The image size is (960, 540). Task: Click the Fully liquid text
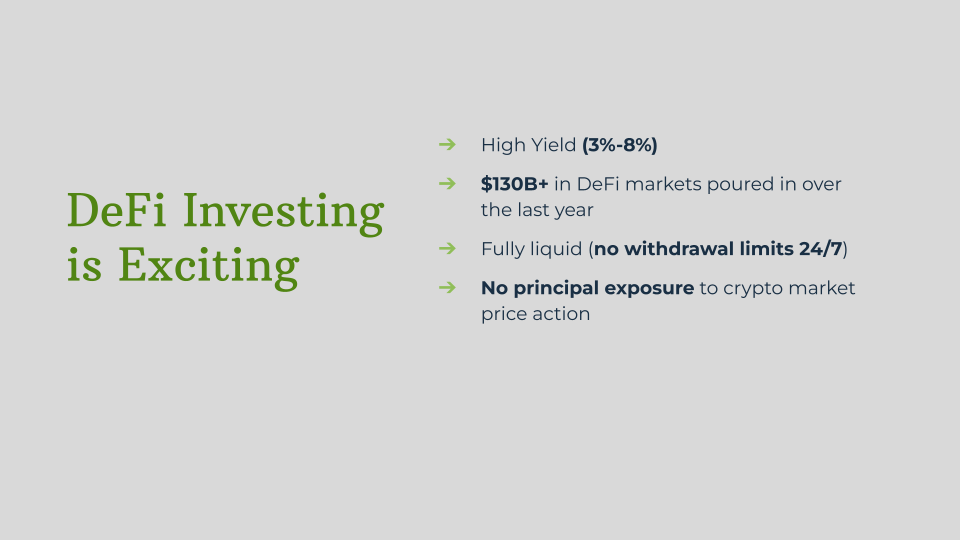point(531,249)
